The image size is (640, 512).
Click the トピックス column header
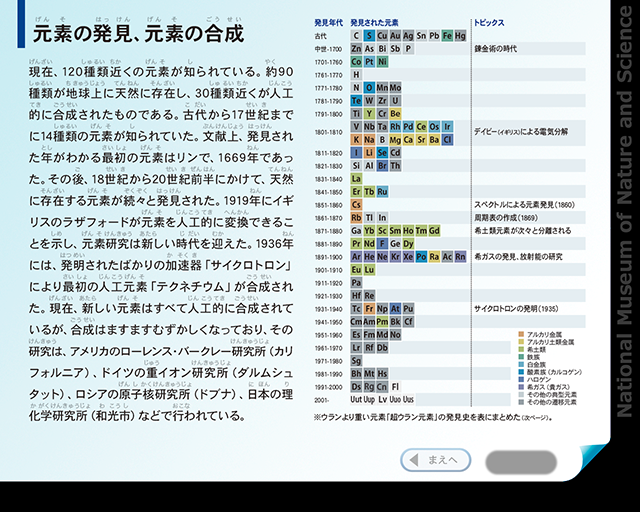click(489, 23)
